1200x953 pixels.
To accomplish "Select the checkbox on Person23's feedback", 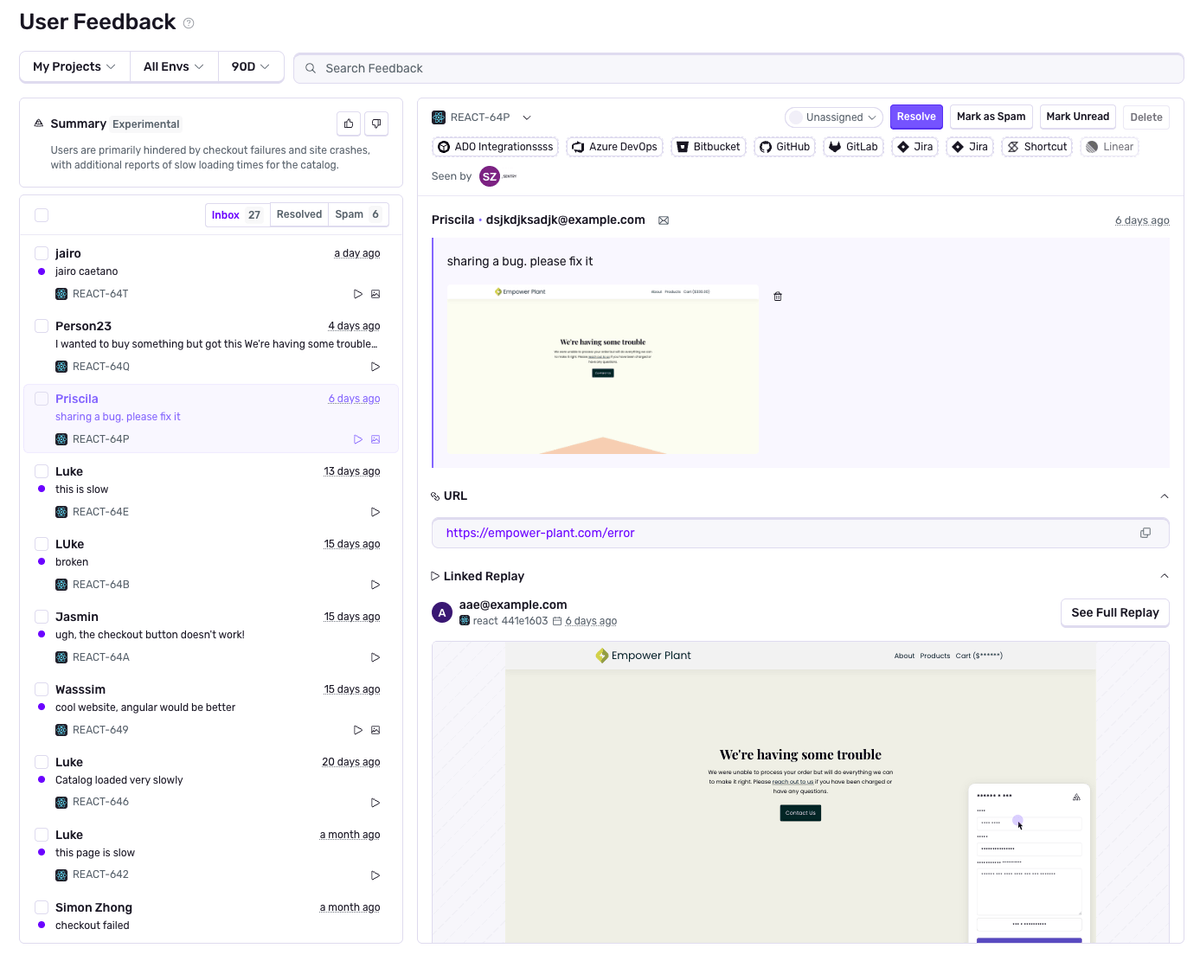I will [x=41, y=325].
